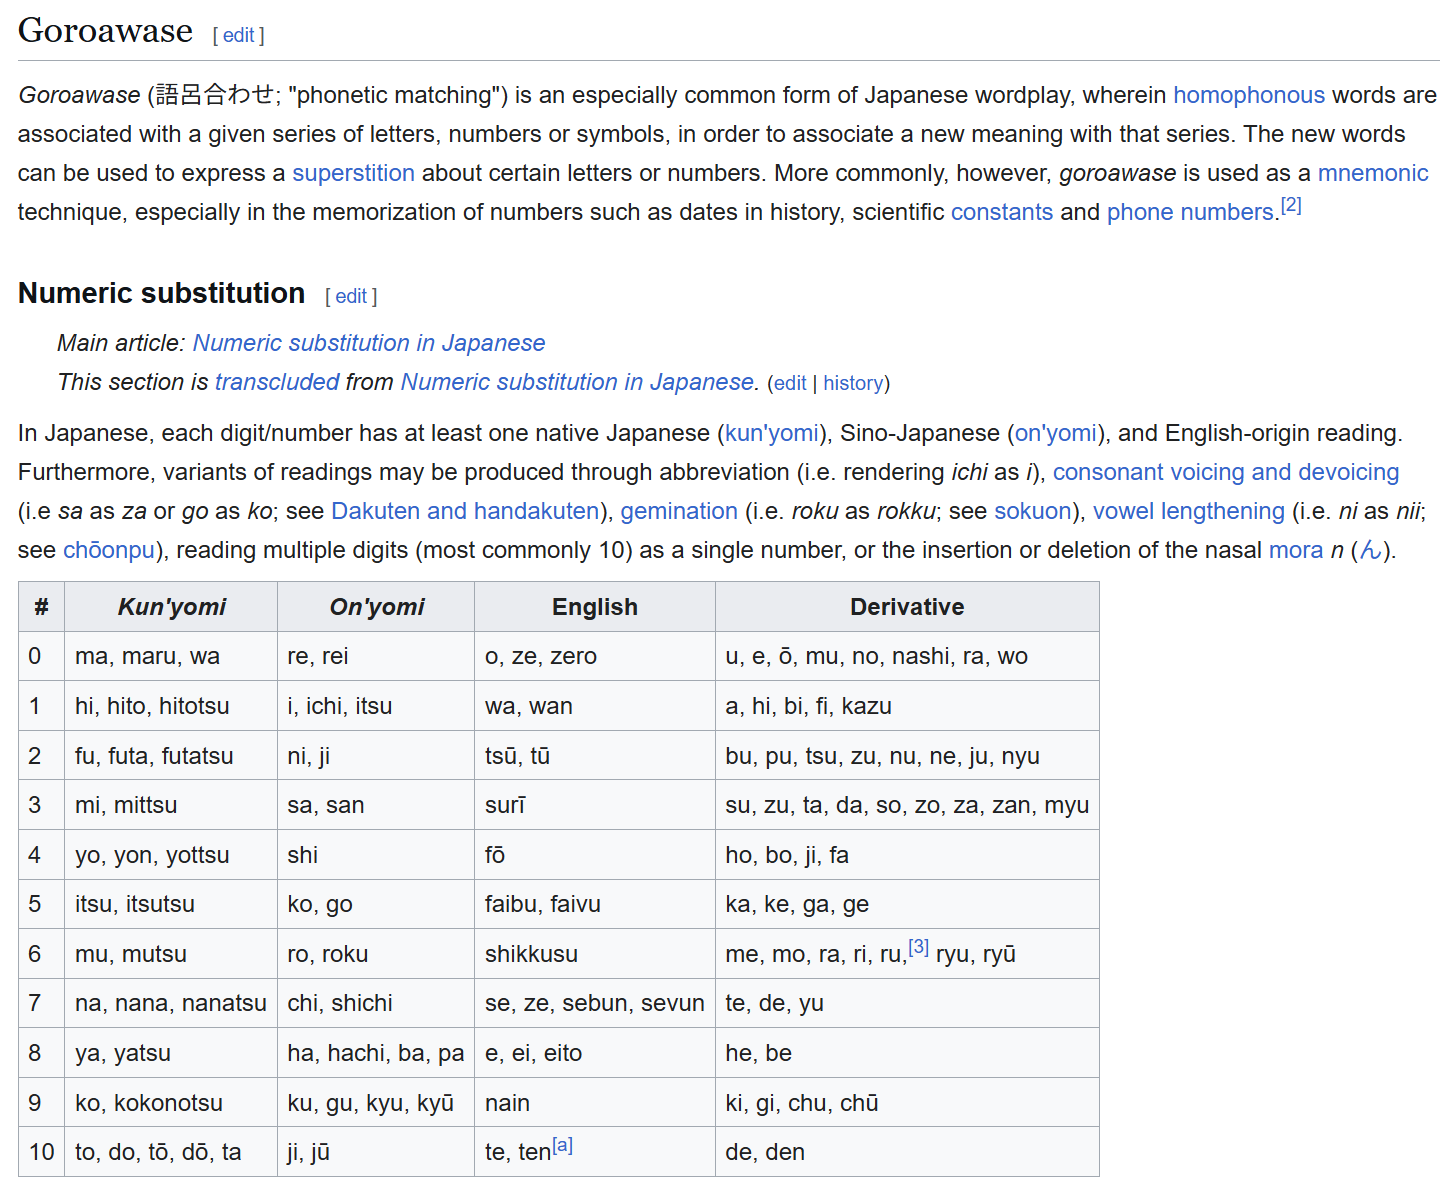This screenshot has height=1201, width=1452.
Task: Click the cell 'bu, pu, tsu, zu, nu, ne, ju, nyu'
Action: [x=907, y=755]
